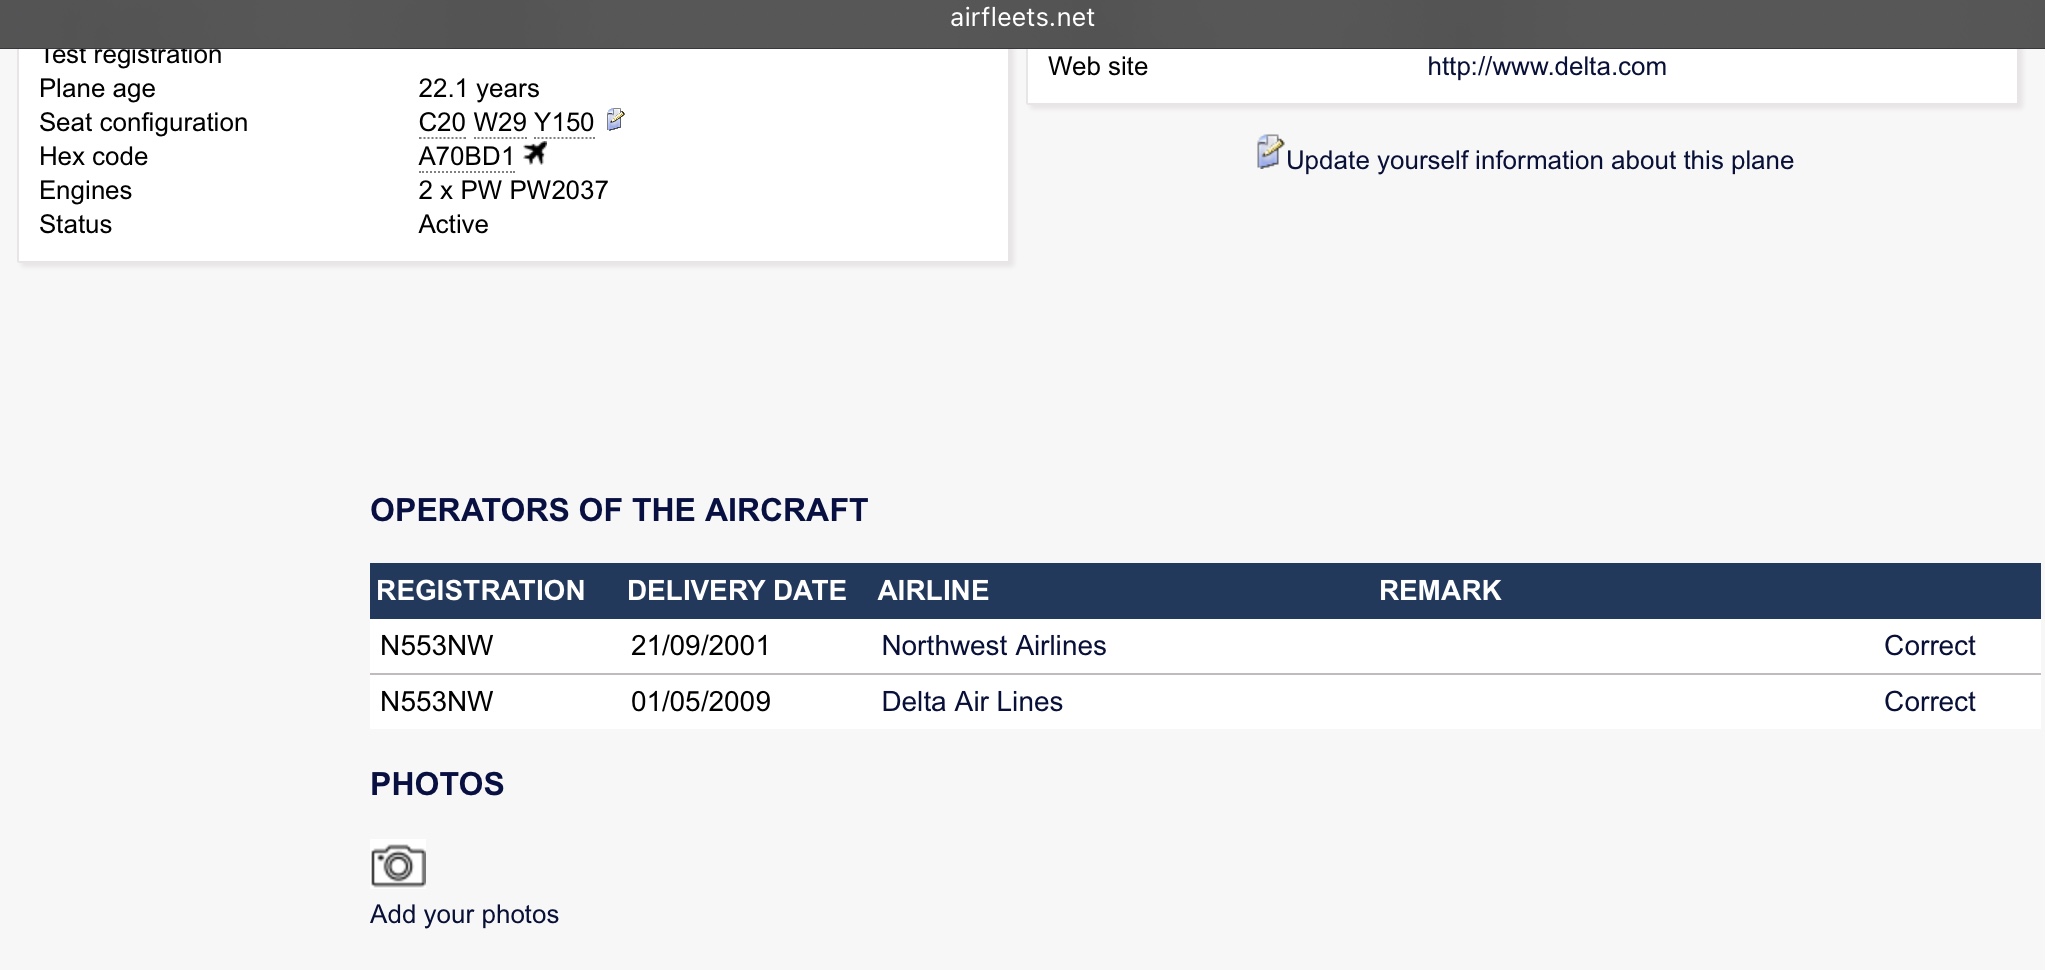Open the Northwest Airlines operator link

pyautogui.click(x=993, y=646)
